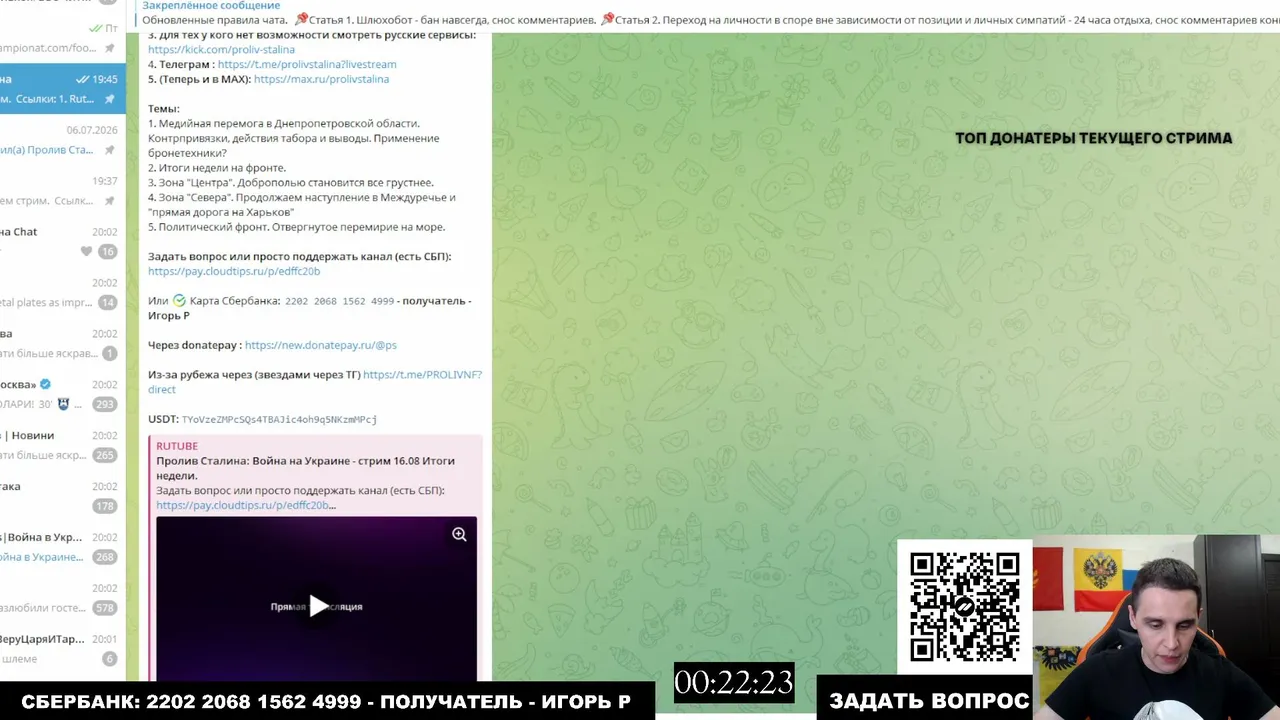Click the 'Темы:' heading in the message
This screenshot has width=1280, height=720.
tap(164, 109)
